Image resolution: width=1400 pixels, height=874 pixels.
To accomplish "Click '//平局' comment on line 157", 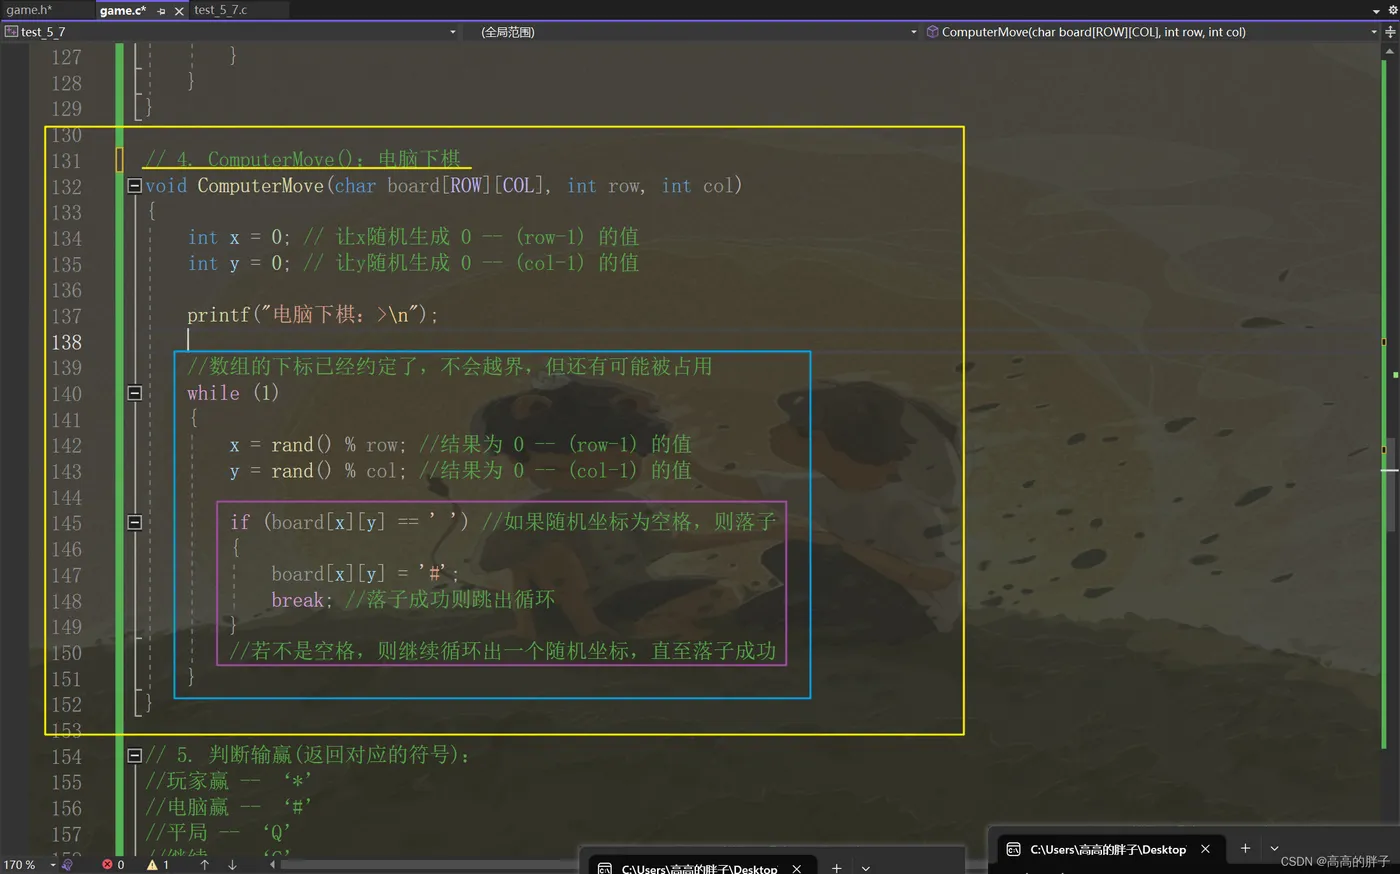I will (x=218, y=833).
